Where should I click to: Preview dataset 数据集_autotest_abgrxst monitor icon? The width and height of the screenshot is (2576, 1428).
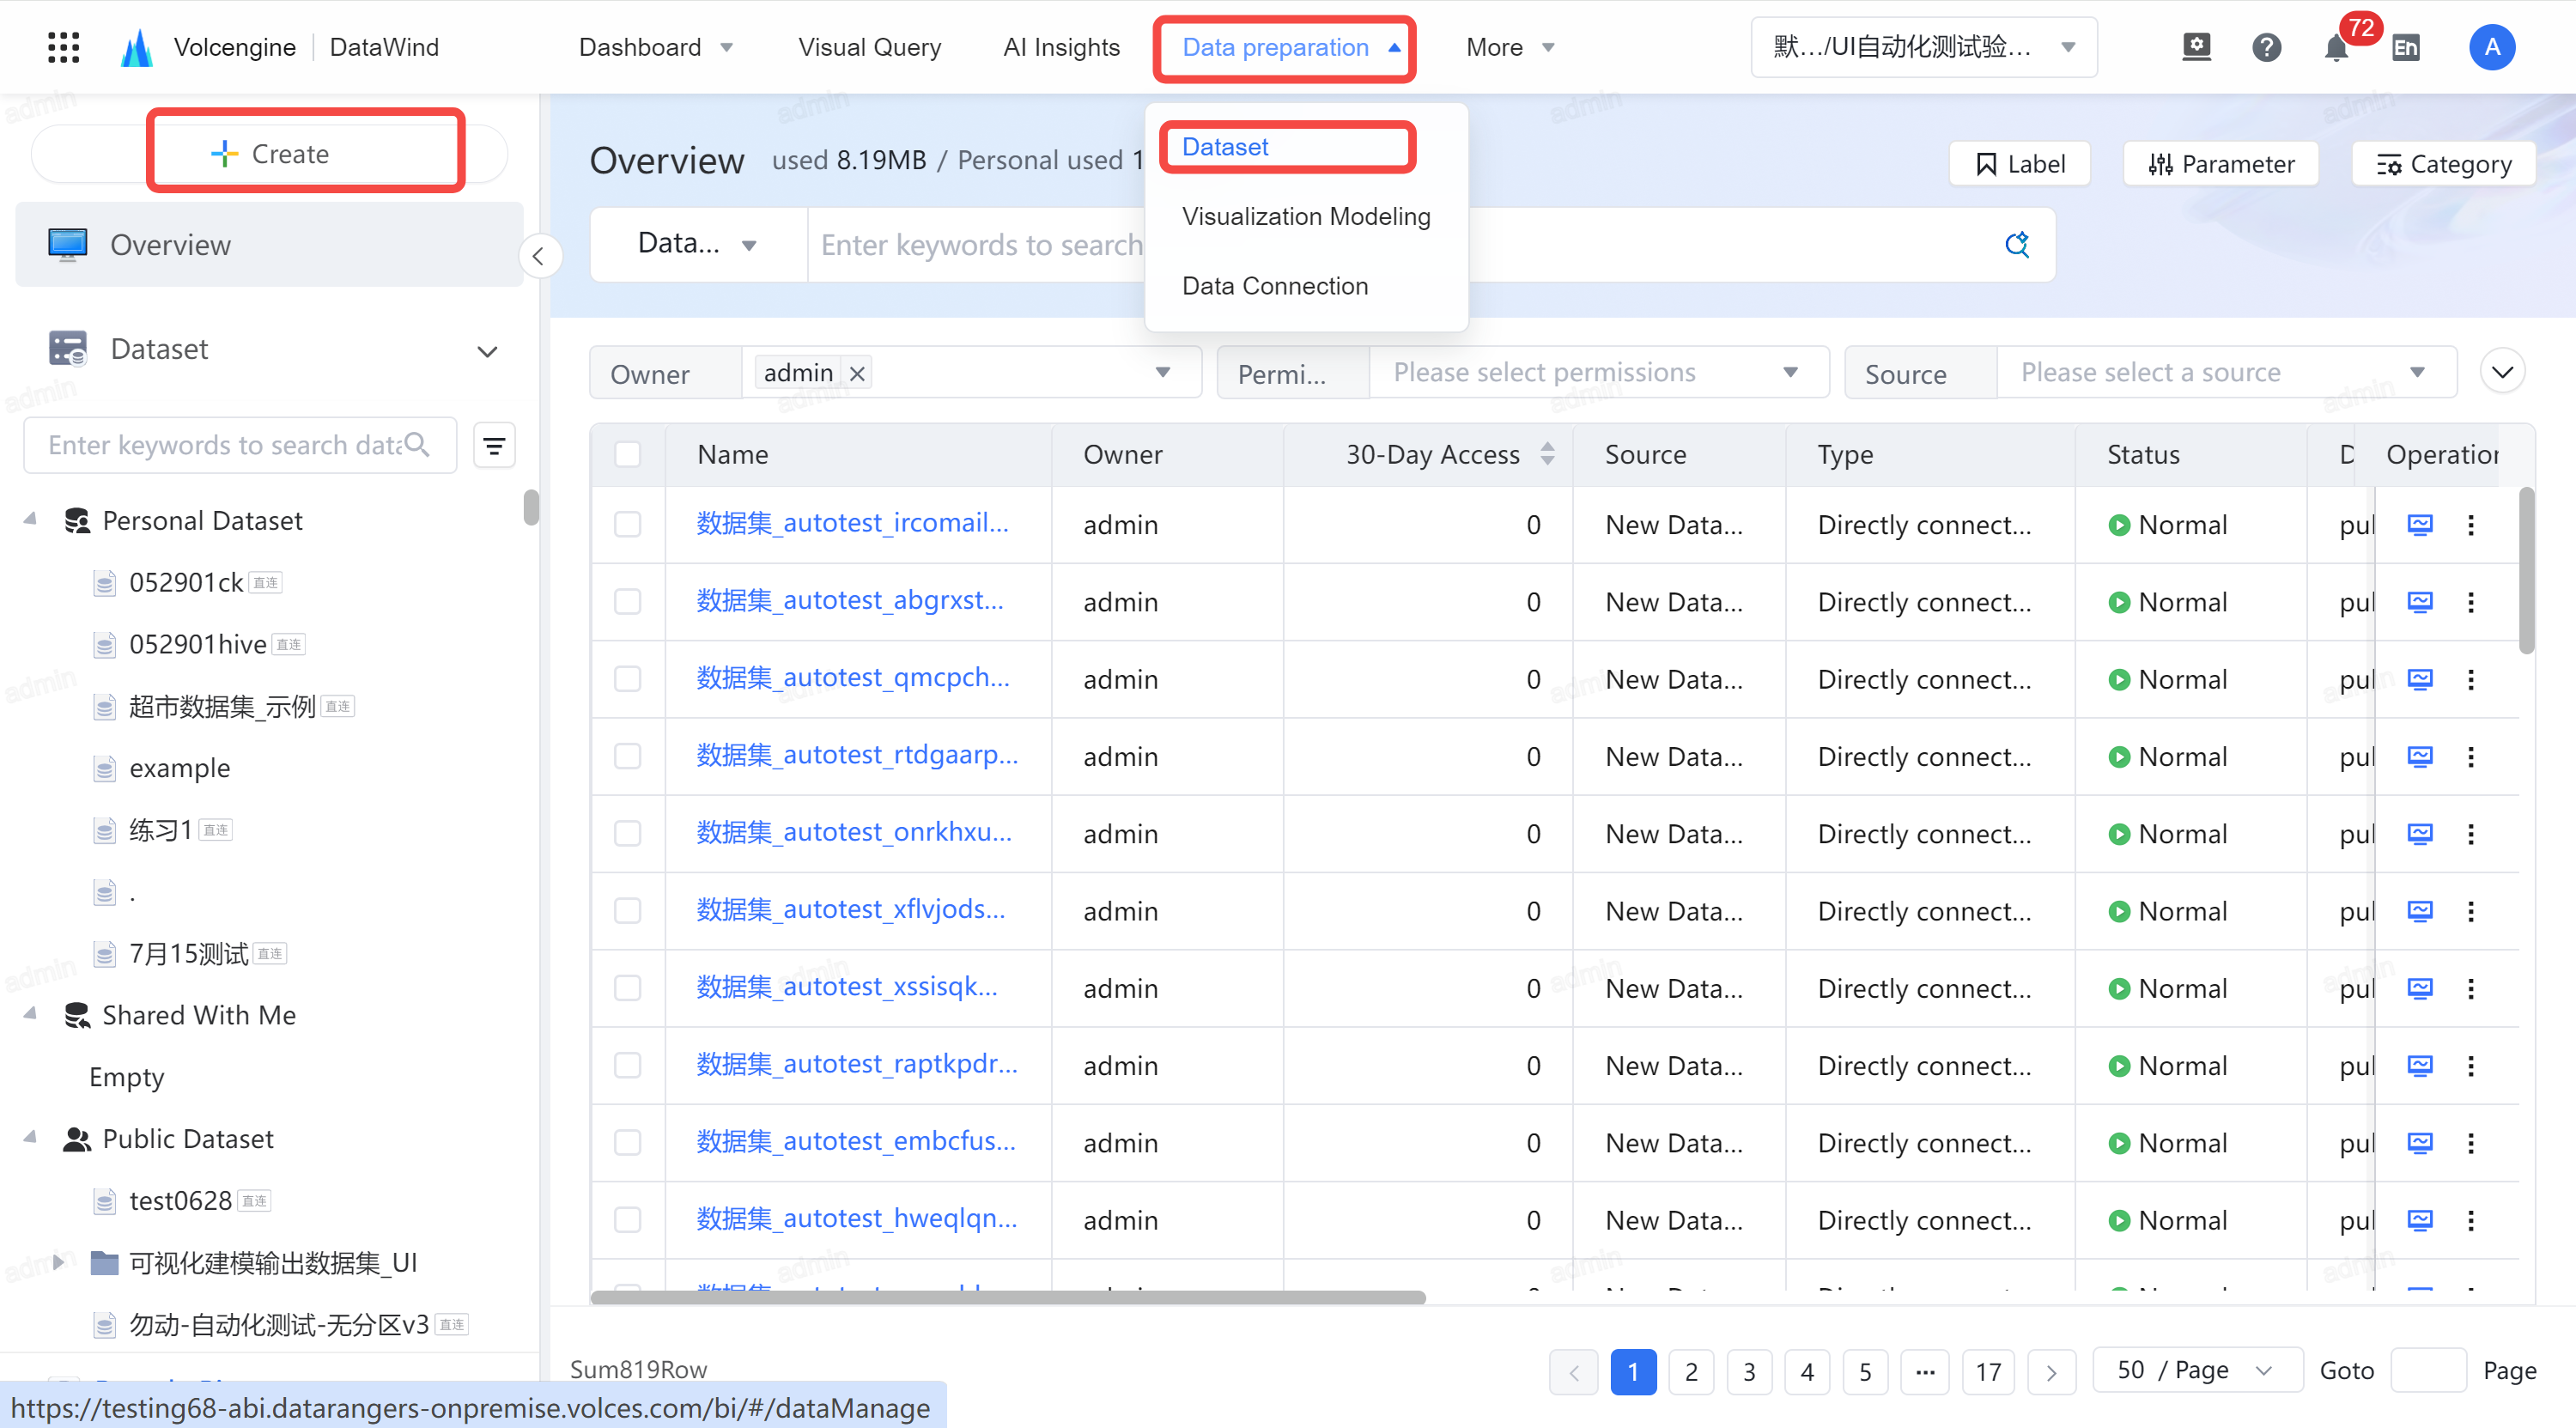tap(2420, 602)
